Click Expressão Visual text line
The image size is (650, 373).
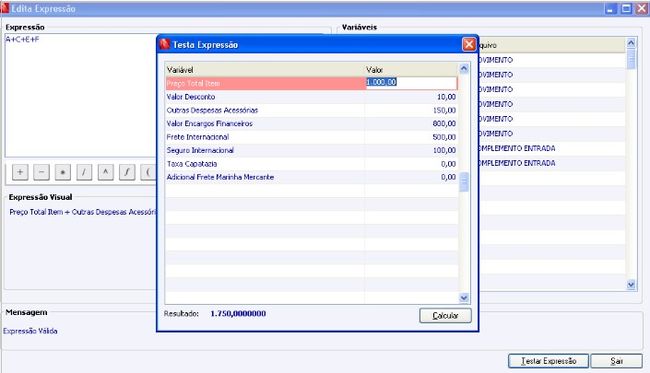[83, 212]
